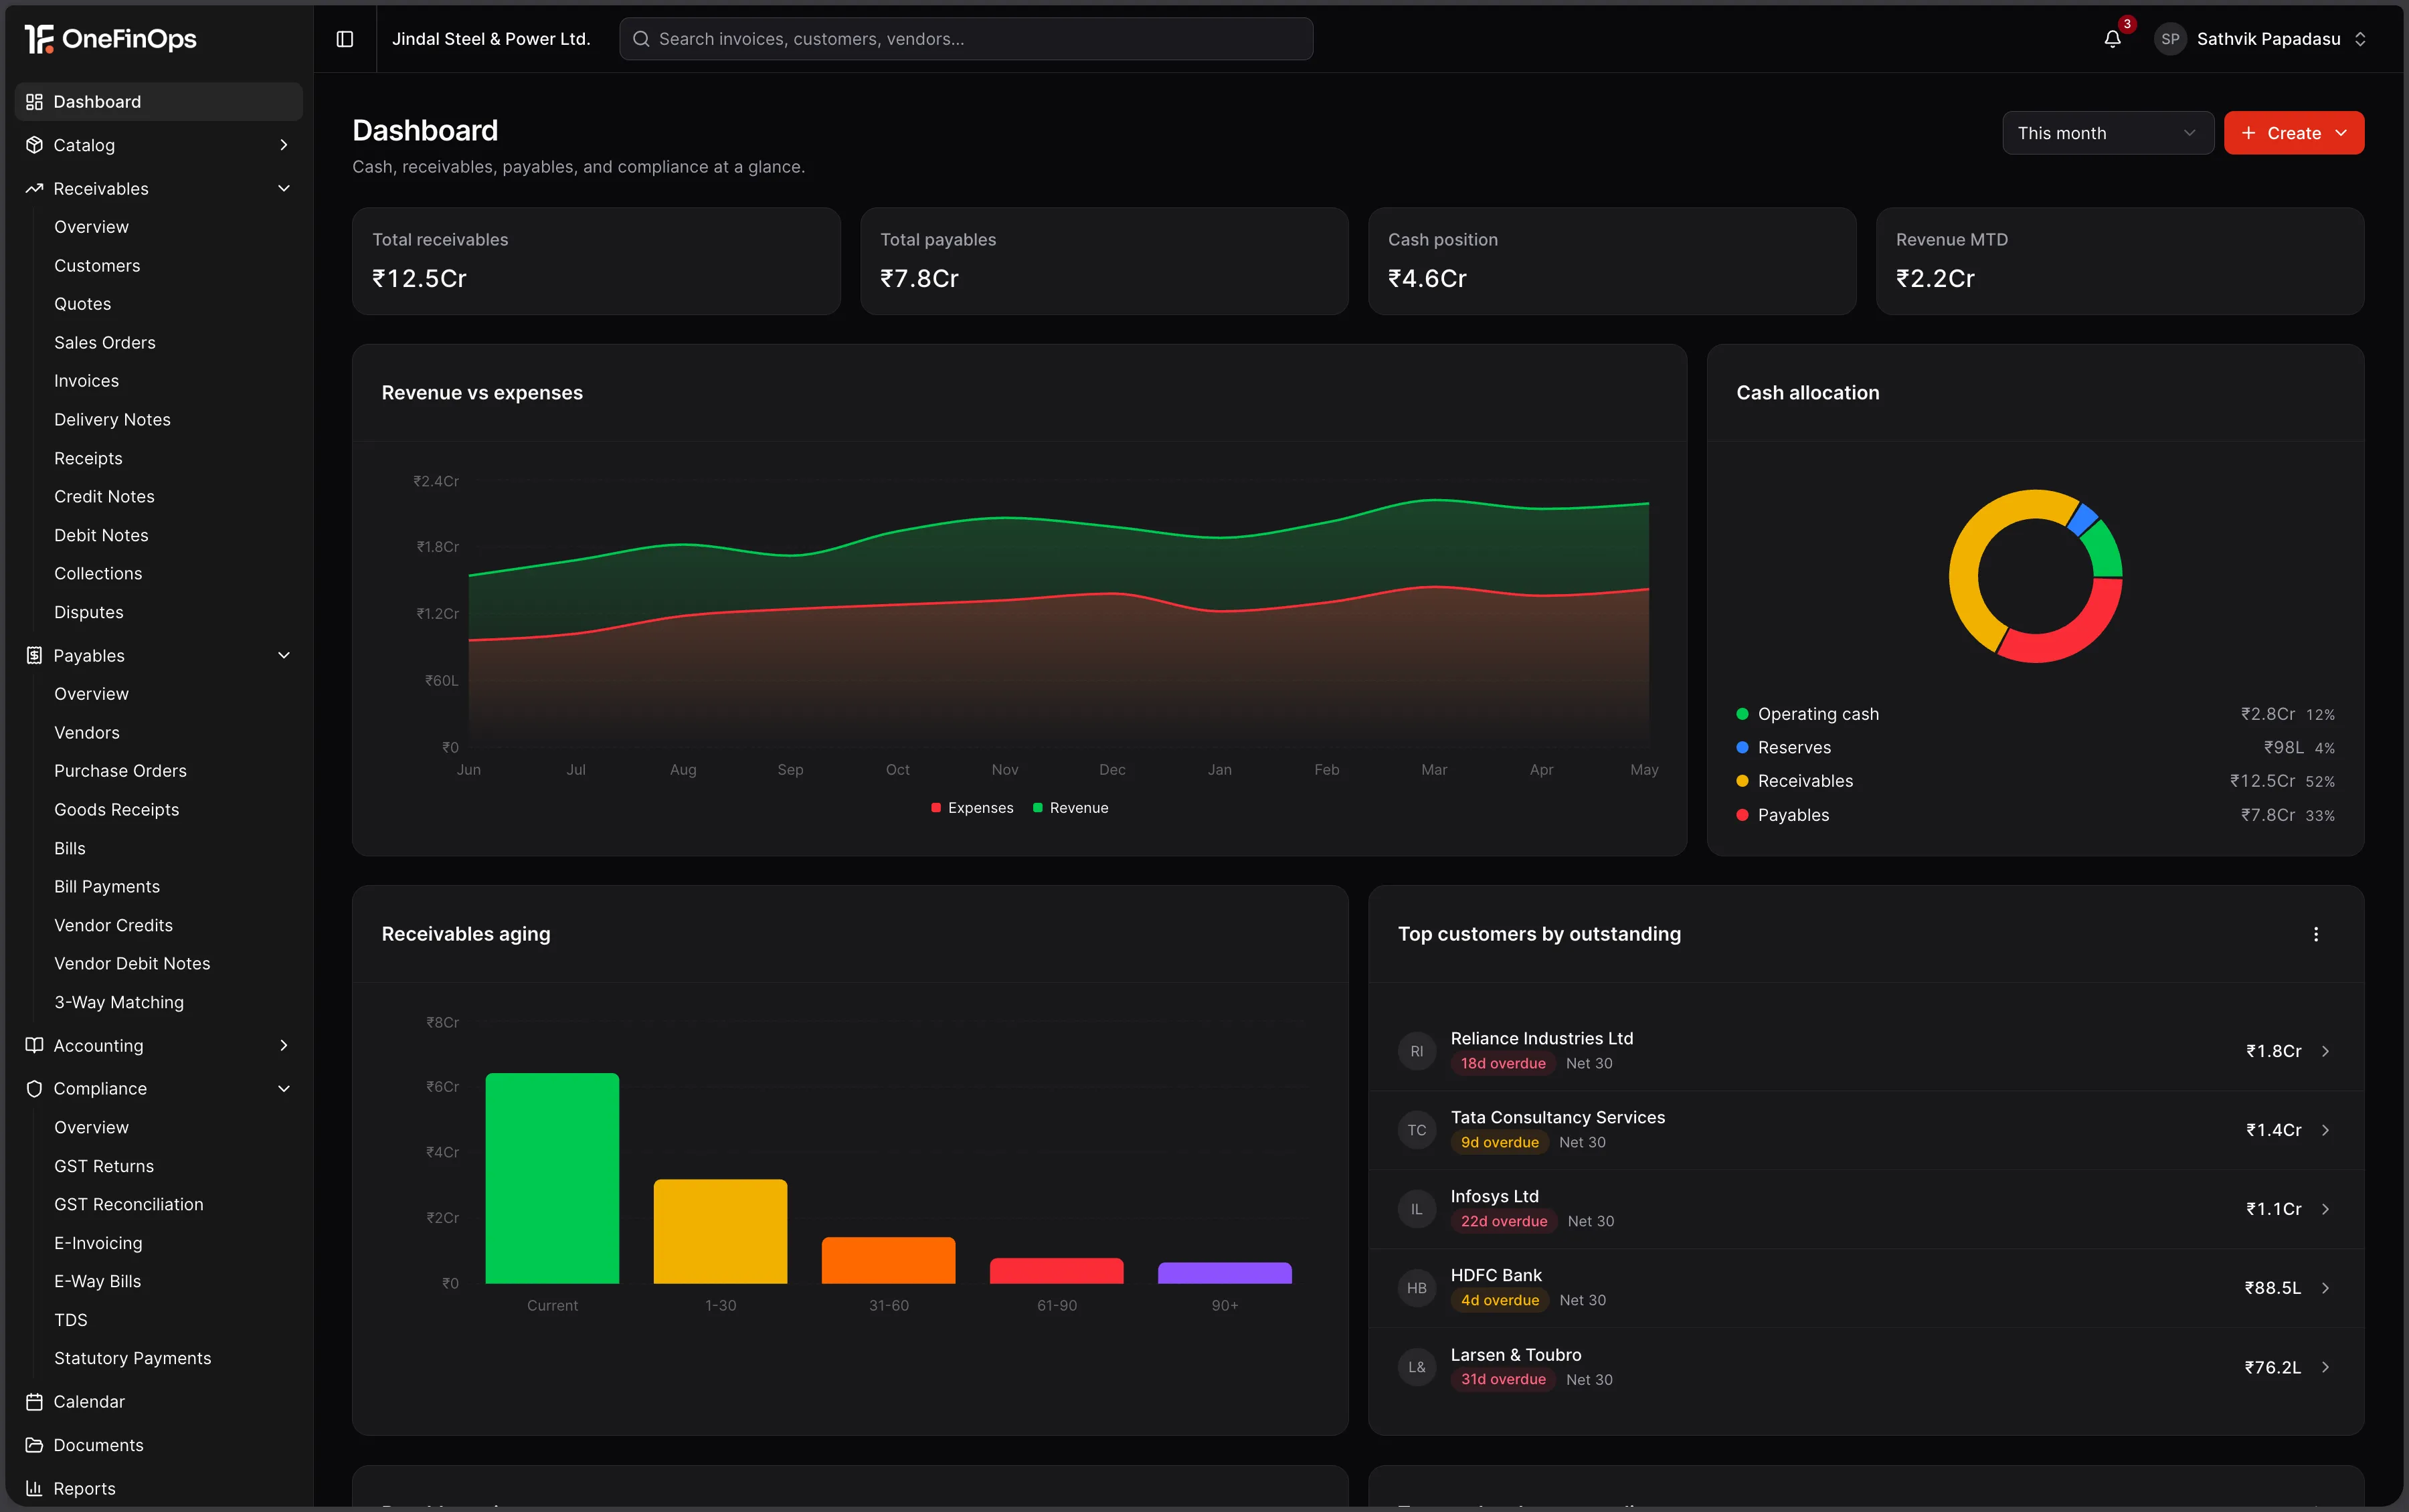Open the Total receivables card
The image size is (2409, 1512).
click(596, 261)
